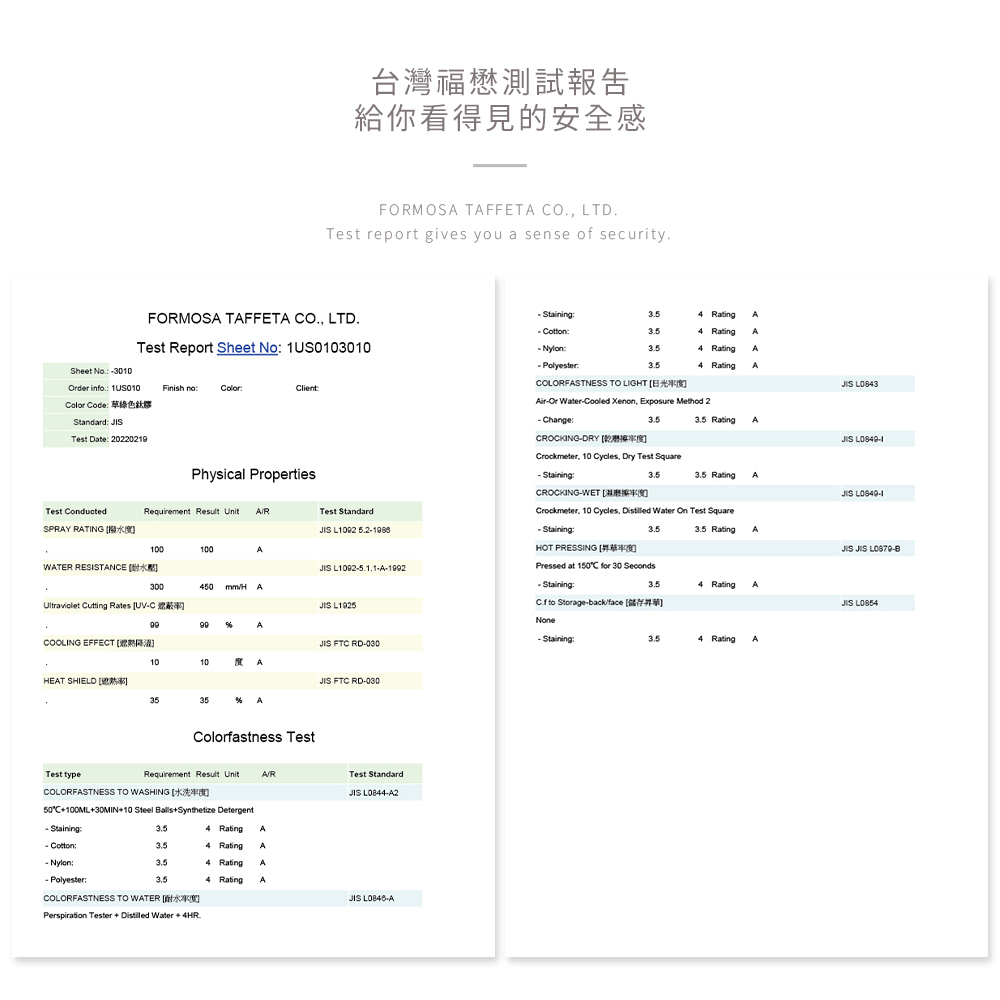Click the Test Conducted column header
1000x1000 pixels.
pyautogui.click(x=76, y=511)
